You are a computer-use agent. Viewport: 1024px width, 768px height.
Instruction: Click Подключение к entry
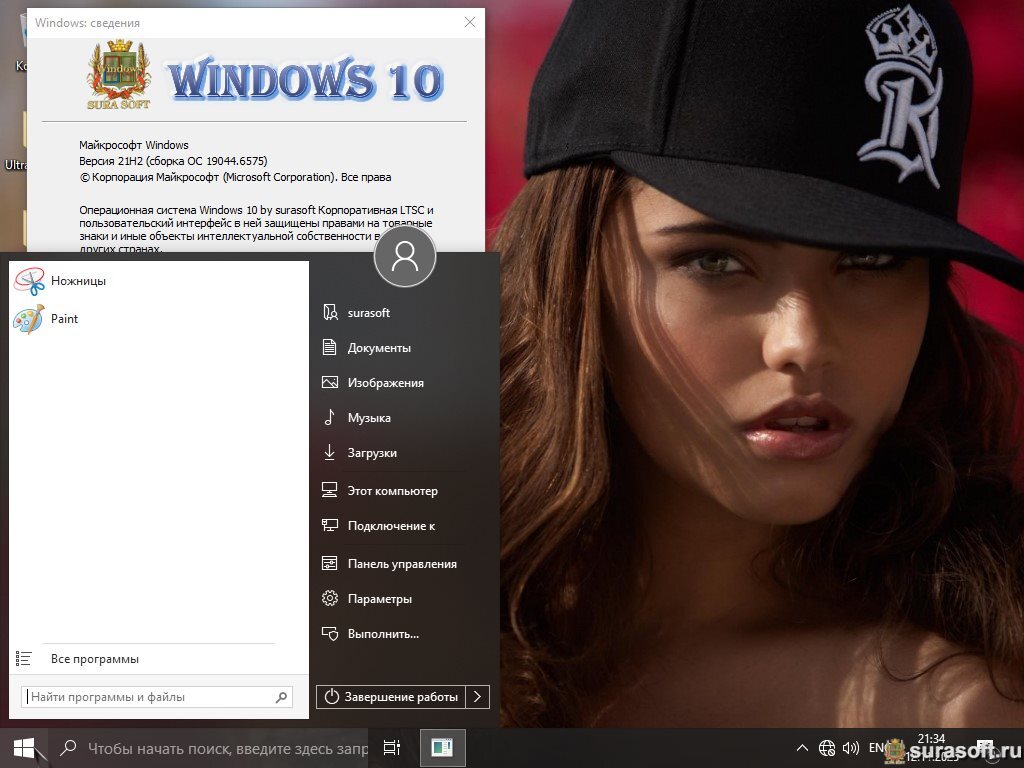point(390,526)
